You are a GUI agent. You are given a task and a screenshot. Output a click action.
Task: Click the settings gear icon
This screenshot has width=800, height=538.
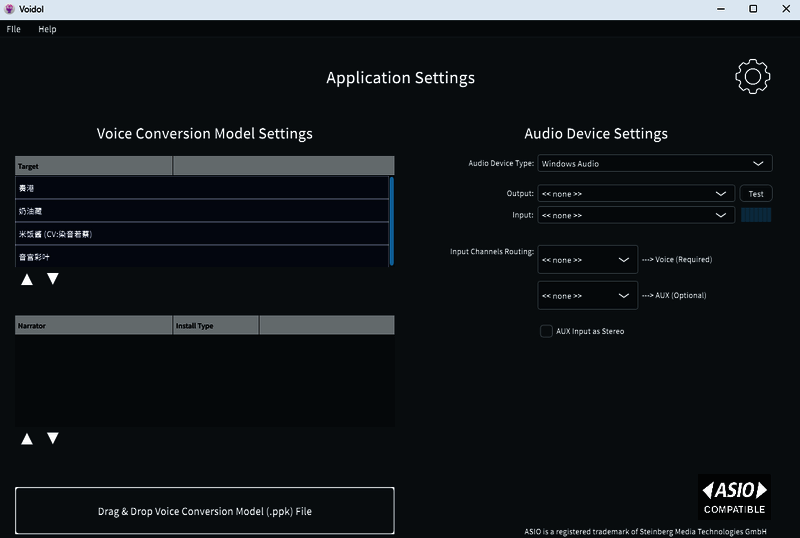tap(752, 77)
